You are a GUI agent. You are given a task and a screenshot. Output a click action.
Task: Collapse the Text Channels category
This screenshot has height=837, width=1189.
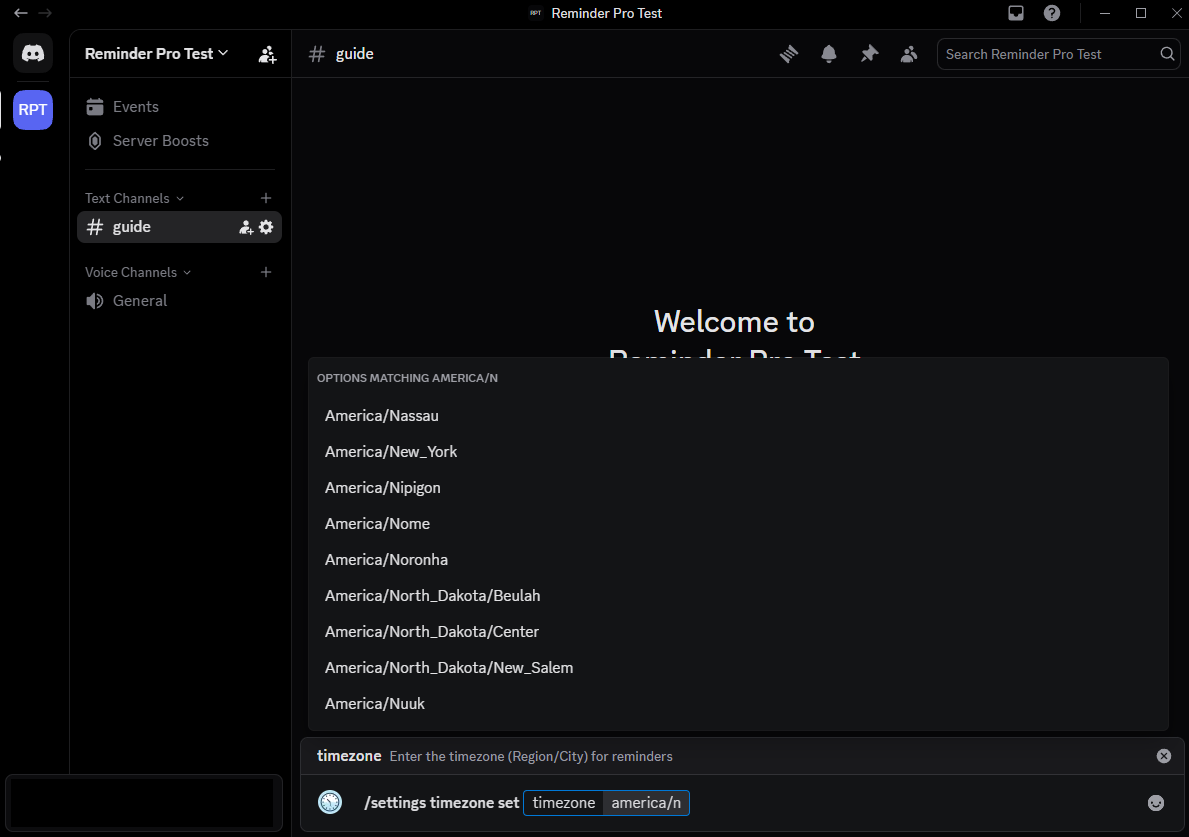(x=134, y=198)
